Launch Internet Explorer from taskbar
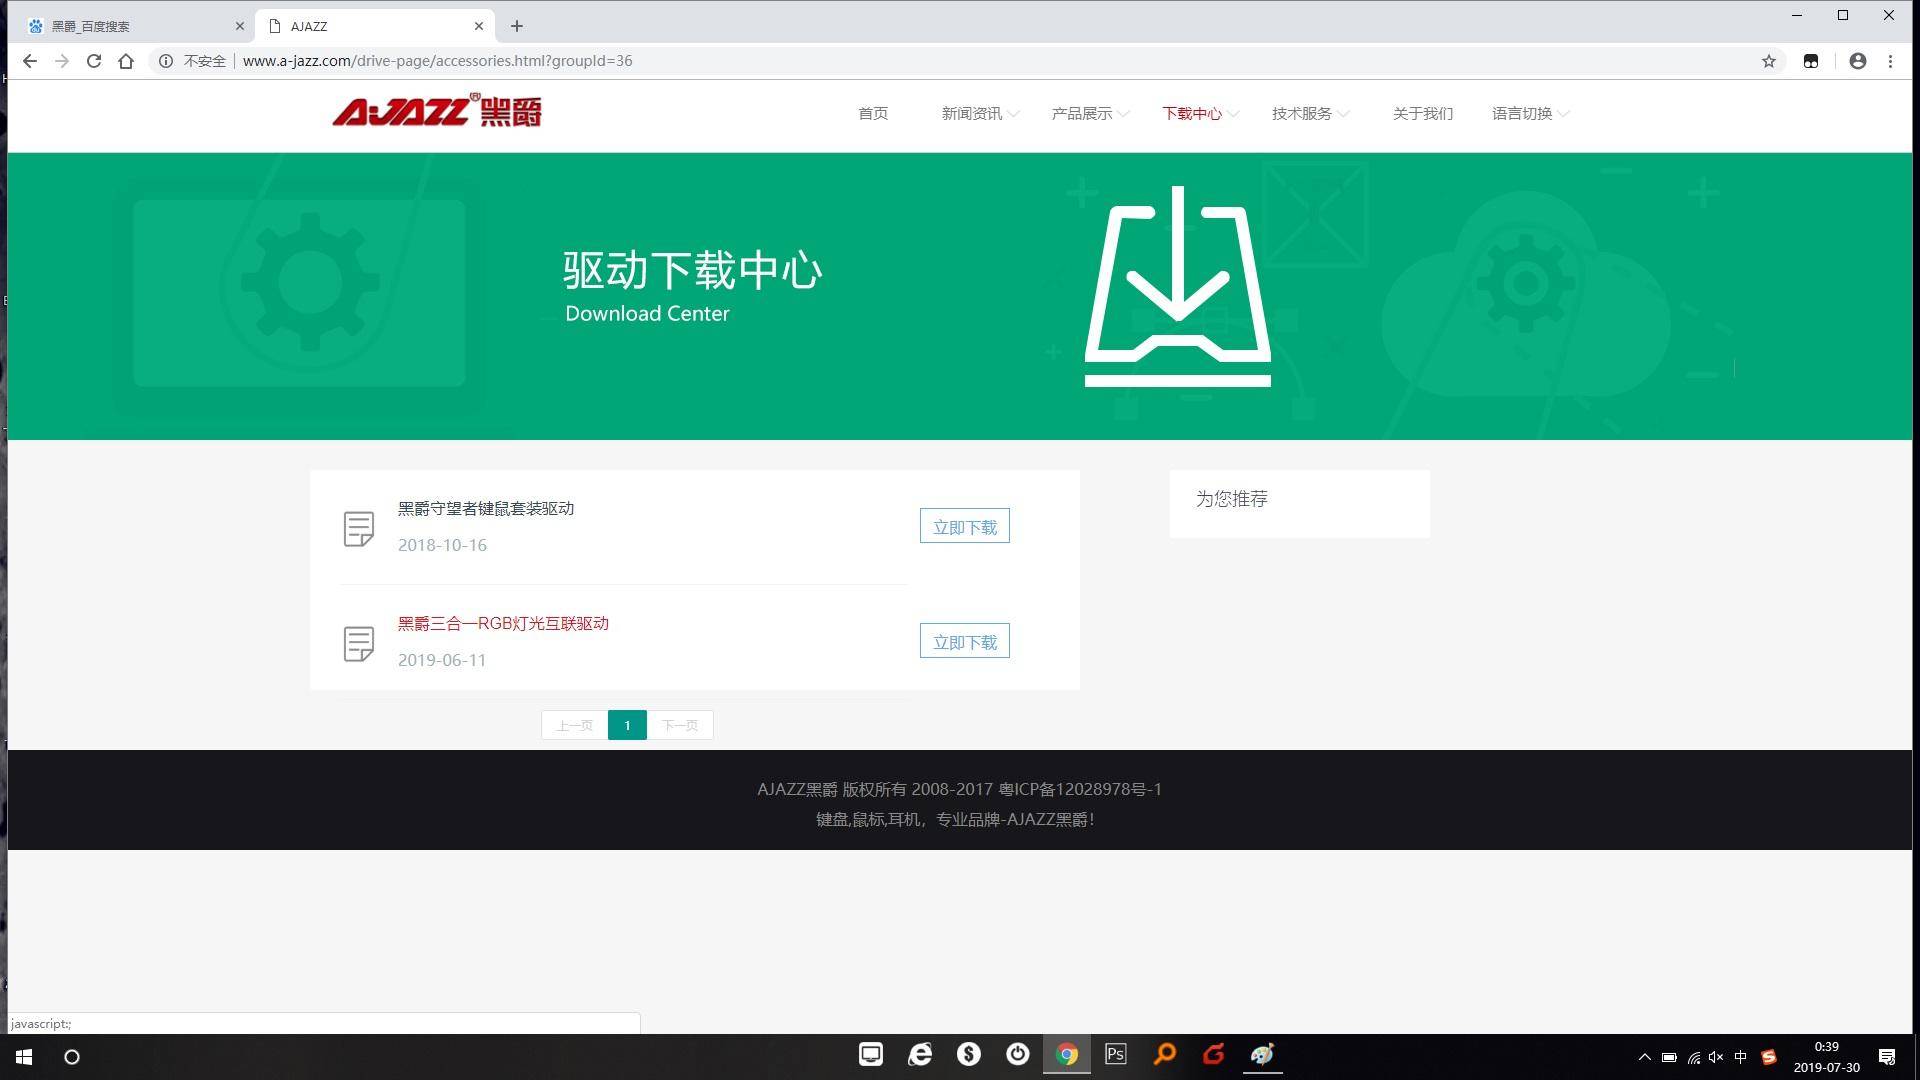 tap(920, 1055)
